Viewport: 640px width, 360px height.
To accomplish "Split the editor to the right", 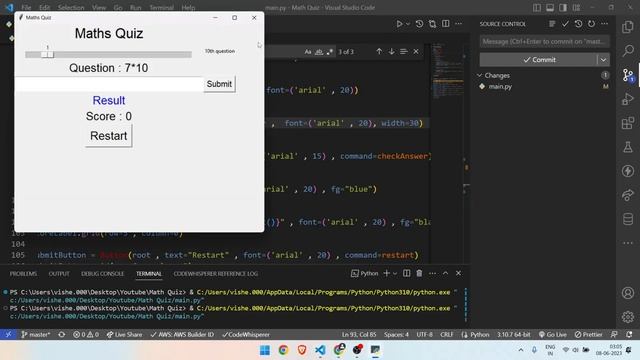I will 445,24.
